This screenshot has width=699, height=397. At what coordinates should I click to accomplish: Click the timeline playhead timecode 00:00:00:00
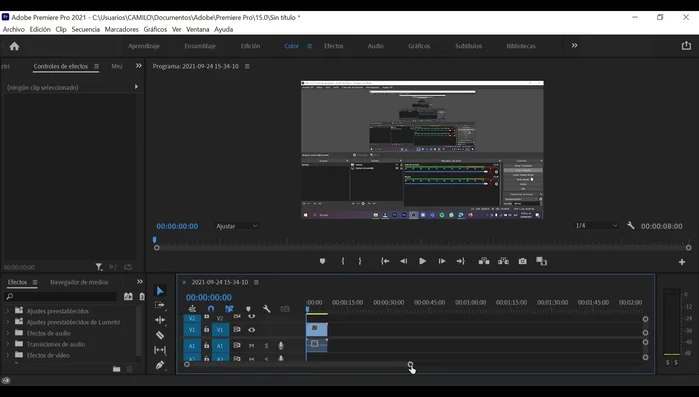coord(209,297)
